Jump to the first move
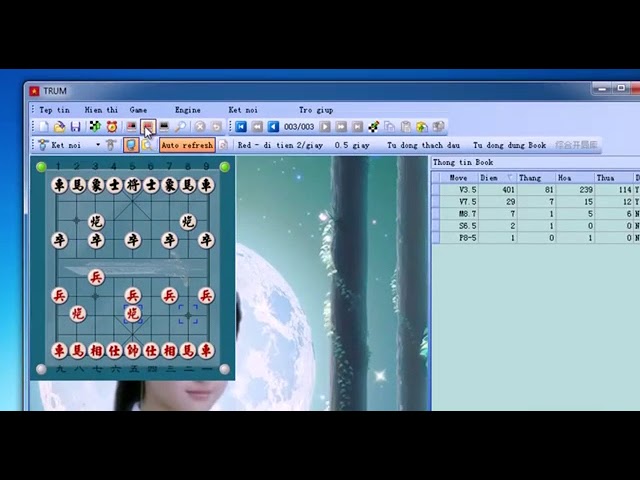The width and height of the screenshot is (640, 480). coord(241,127)
